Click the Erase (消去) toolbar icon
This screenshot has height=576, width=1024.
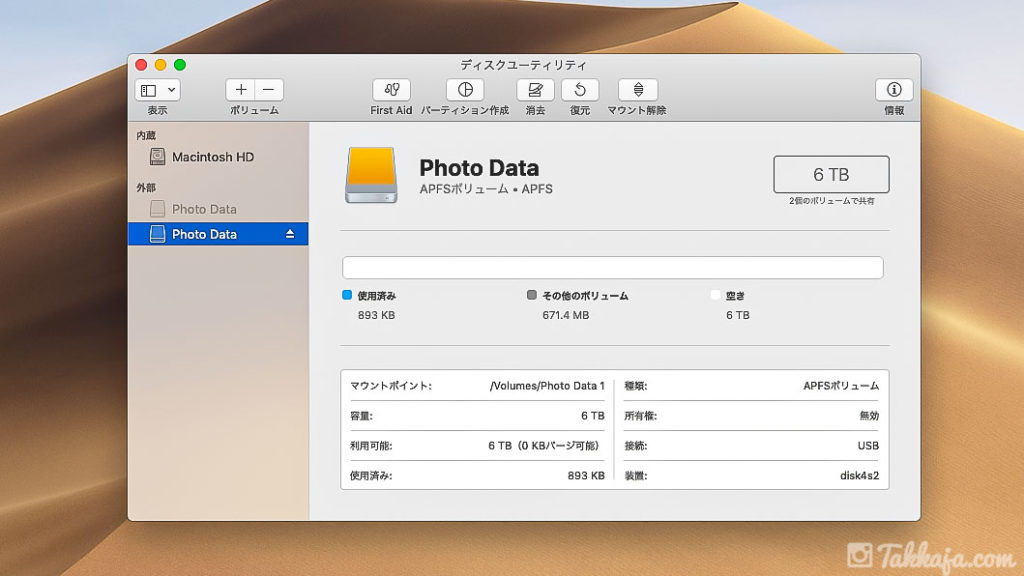(535, 90)
